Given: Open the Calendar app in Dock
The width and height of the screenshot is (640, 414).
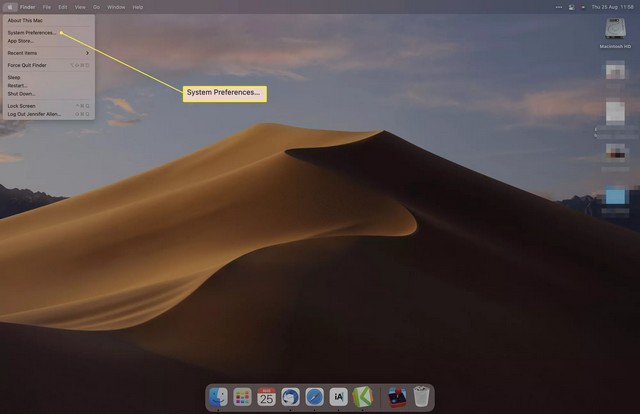Looking at the screenshot, I should point(266,397).
